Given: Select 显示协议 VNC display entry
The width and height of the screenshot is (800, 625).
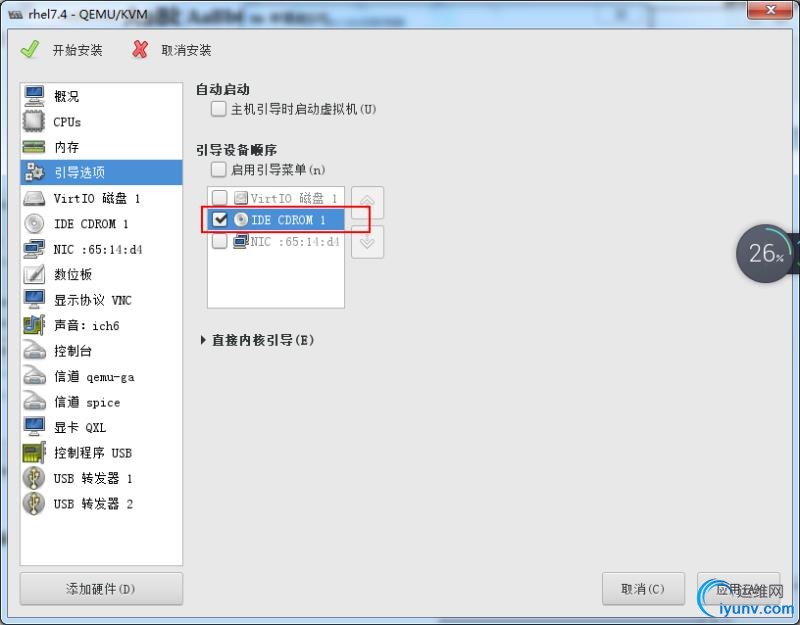Looking at the screenshot, I should click(101, 299).
